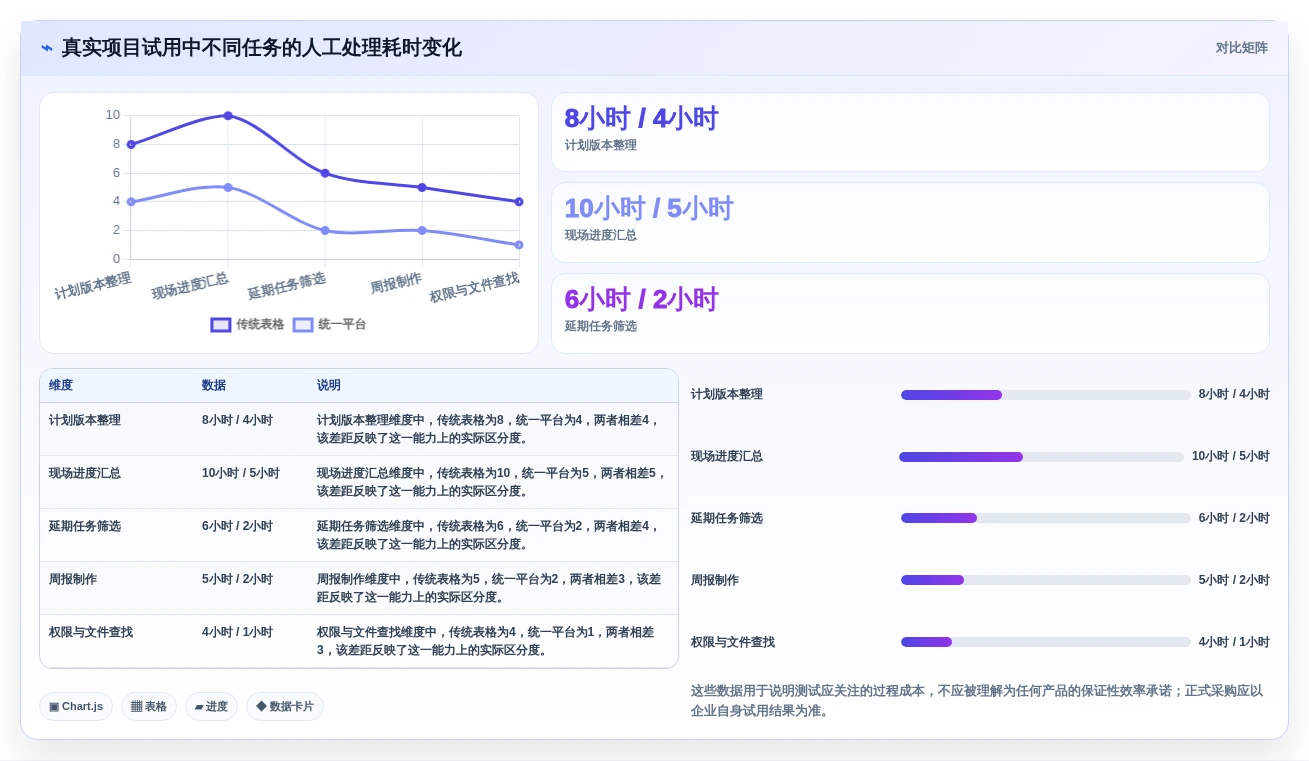Click the 权限与文件查找 x-axis label on chart

tap(475, 288)
